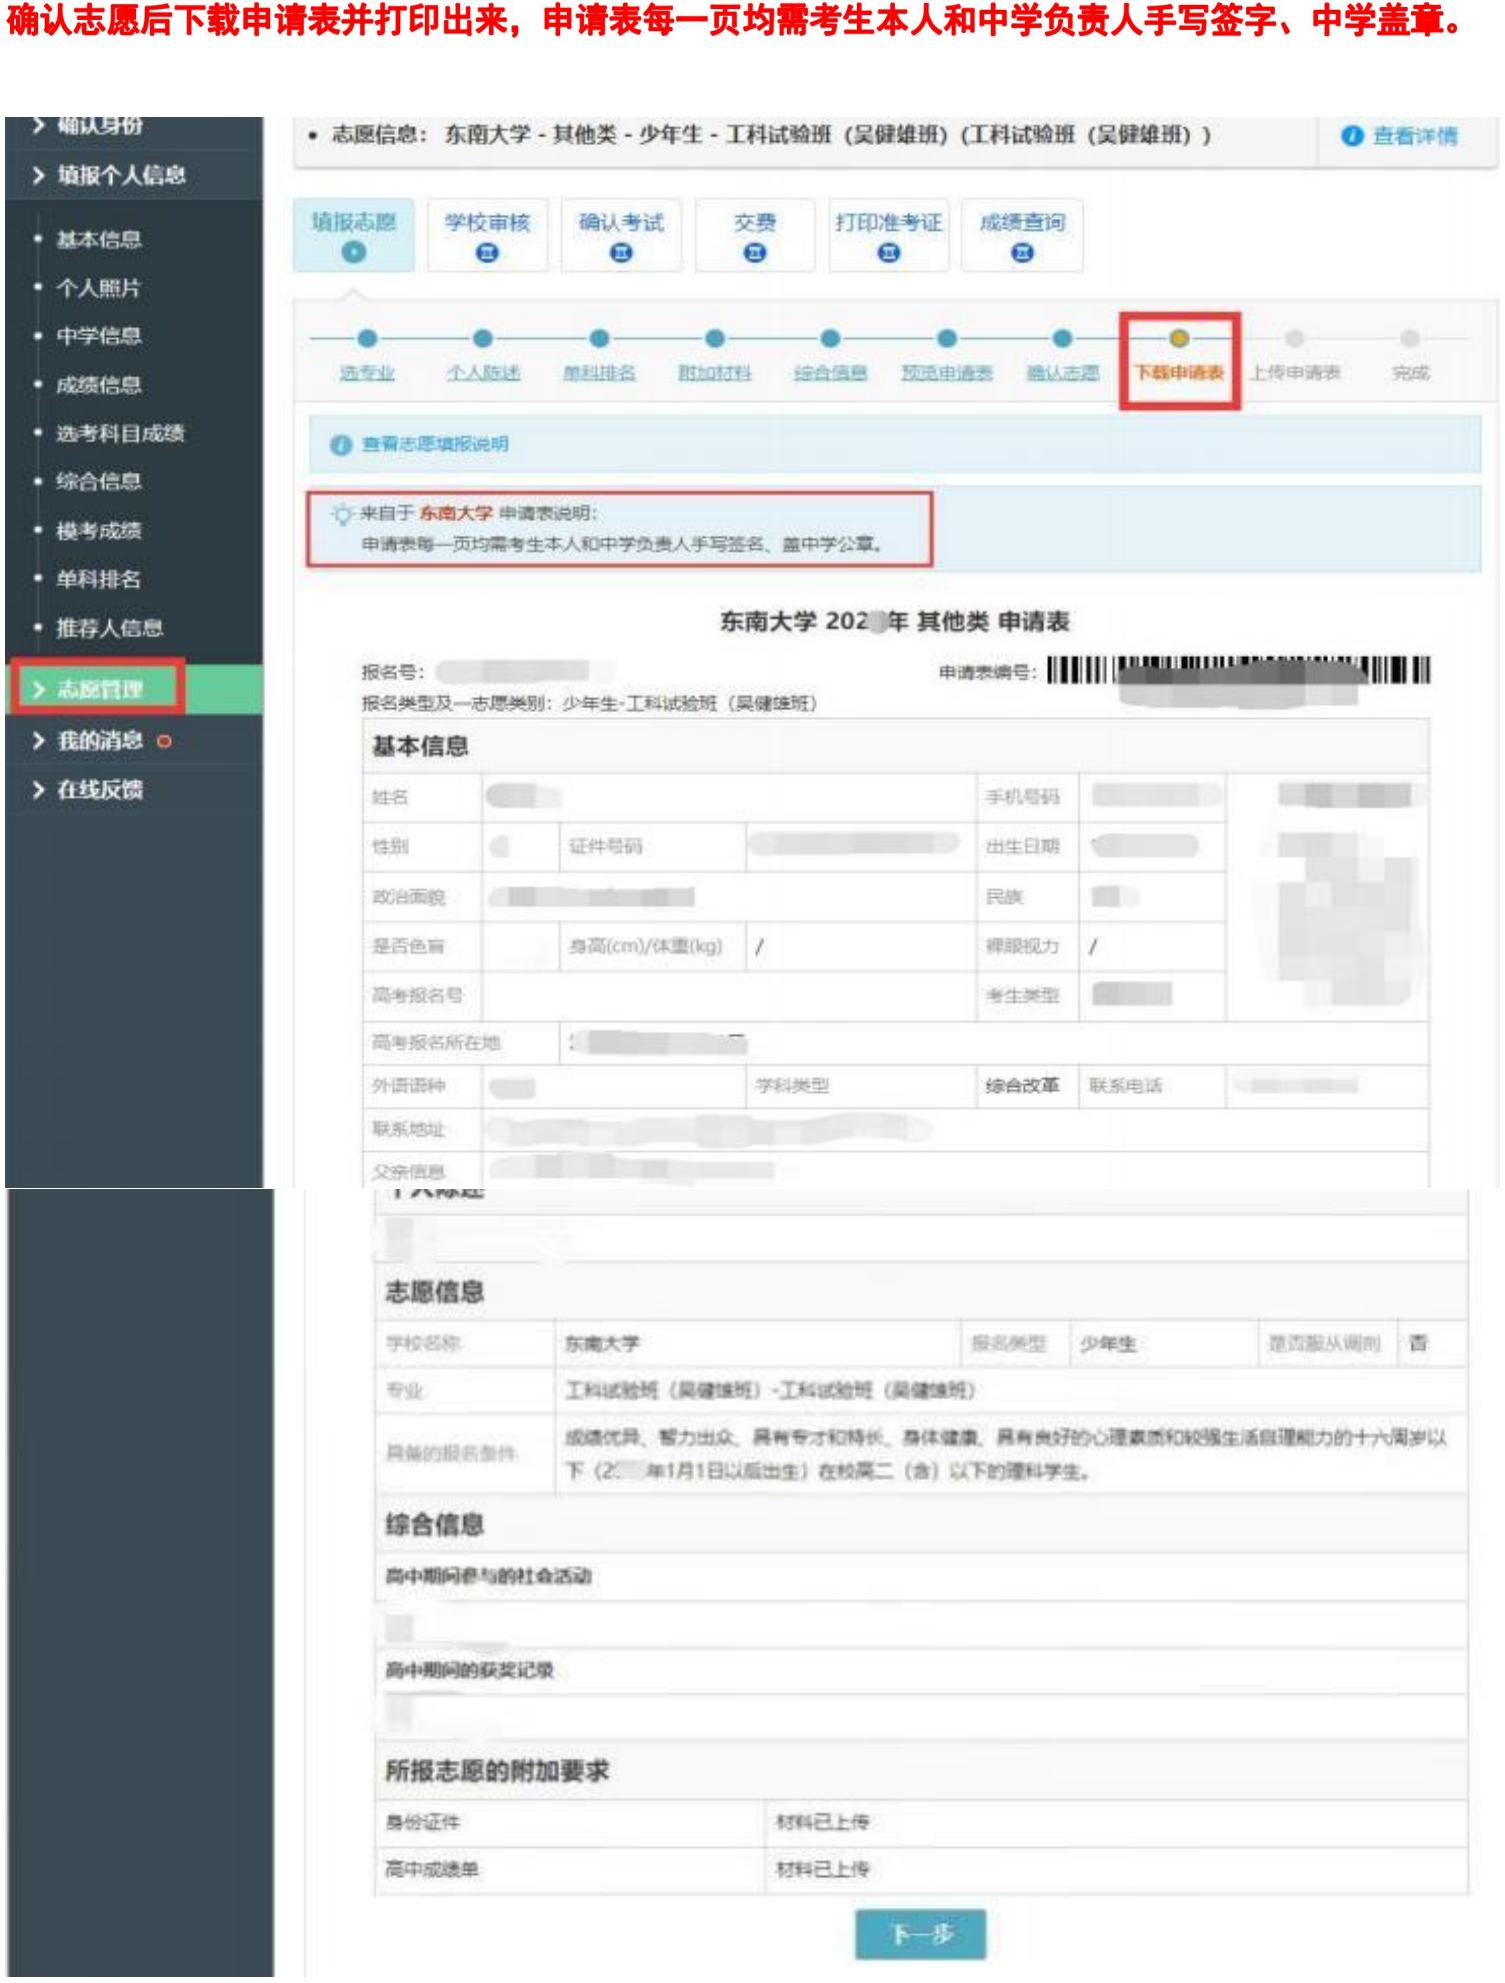
Task: Click the icon under 成绩查询 tab
Action: (x=1022, y=254)
